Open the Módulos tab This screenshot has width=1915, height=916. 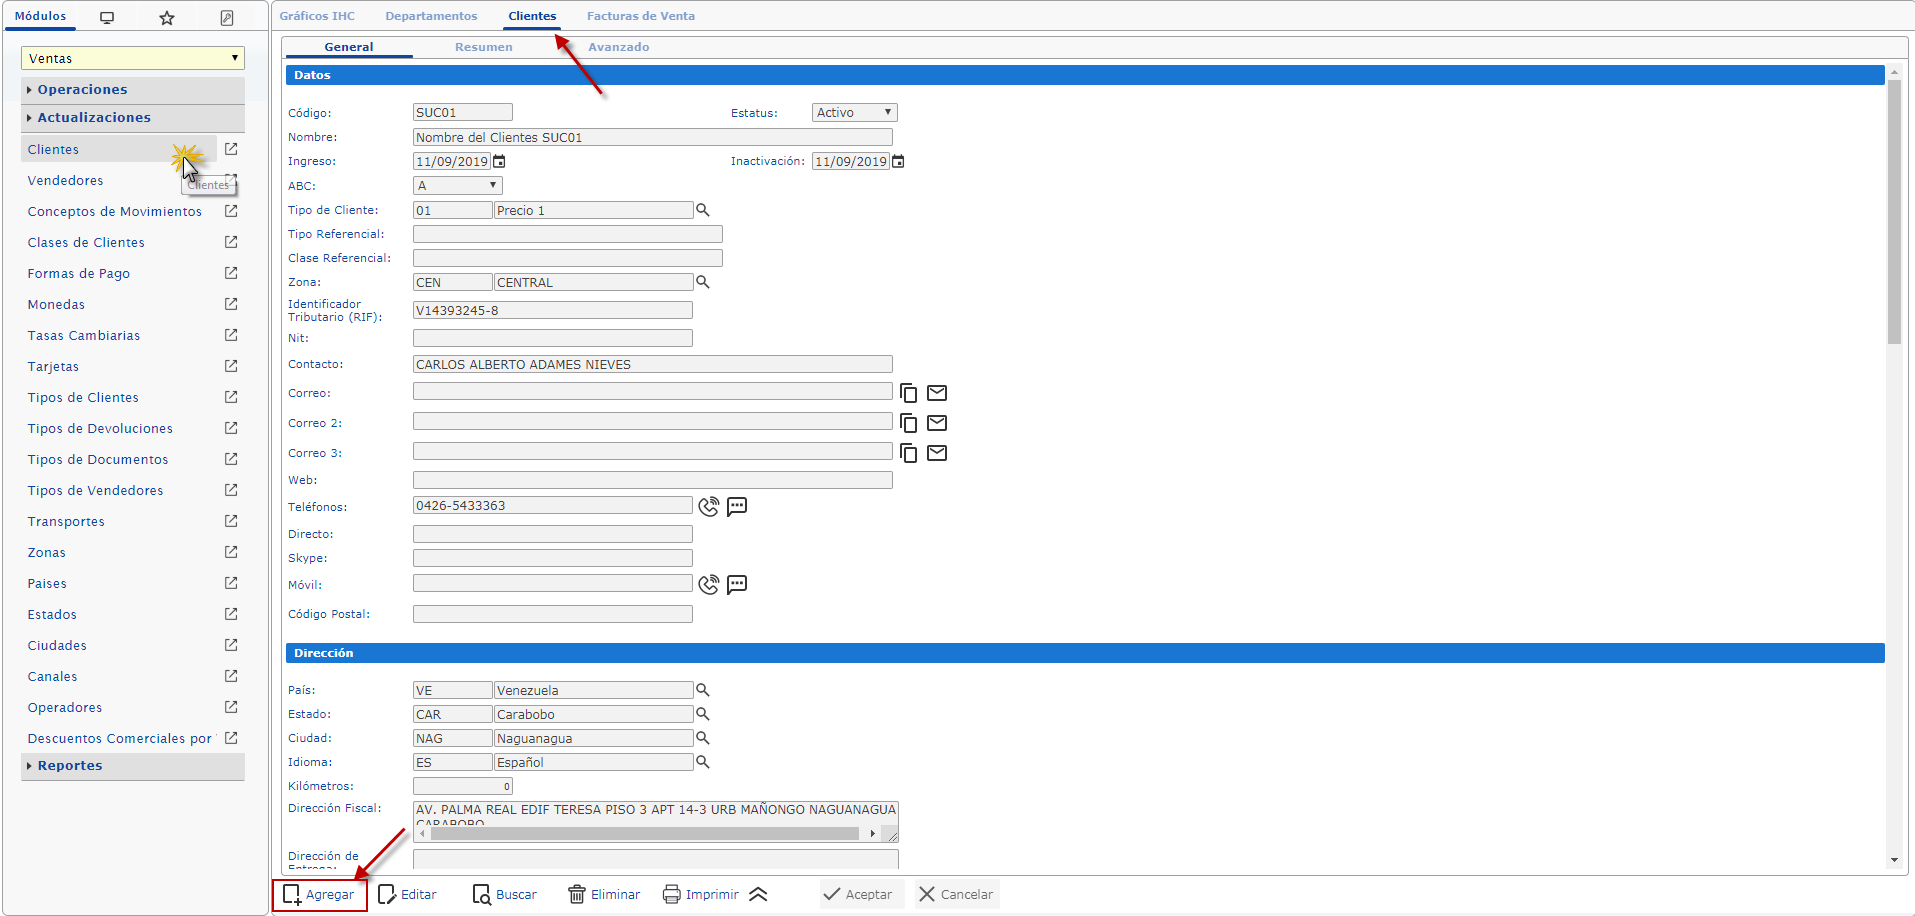[x=41, y=16]
